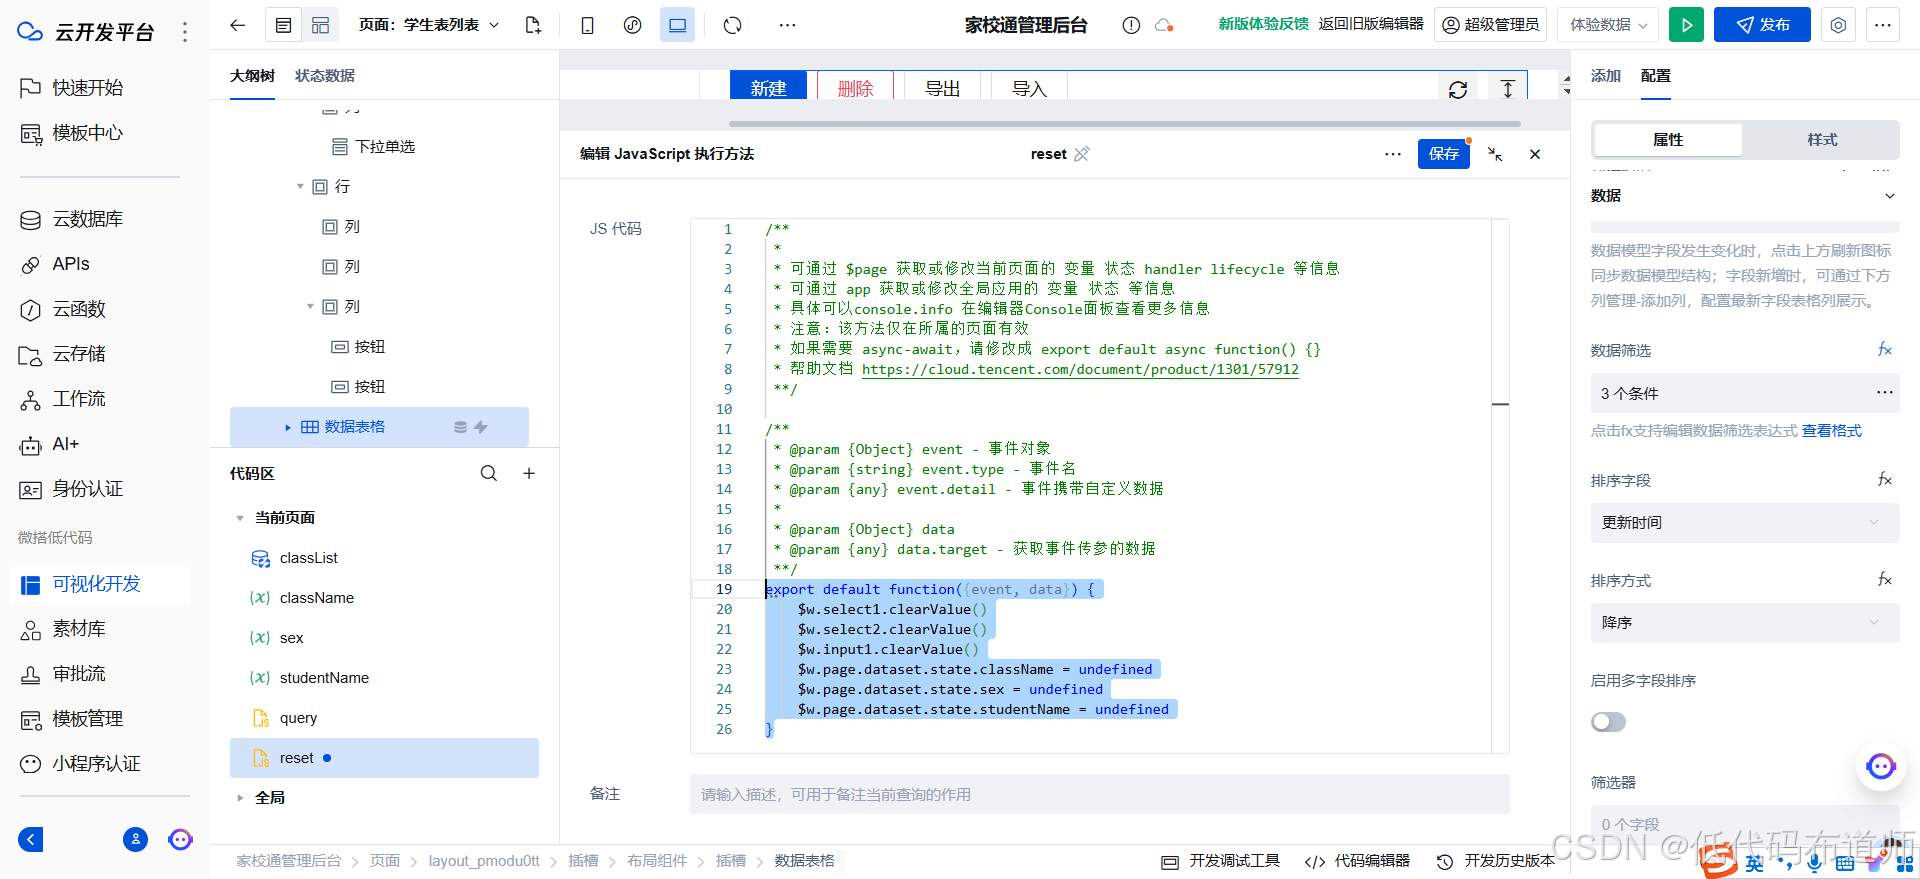Viewport: 1920px width, 879px height.
Task: Open the experience data dropdown
Action: (x=1608, y=25)
